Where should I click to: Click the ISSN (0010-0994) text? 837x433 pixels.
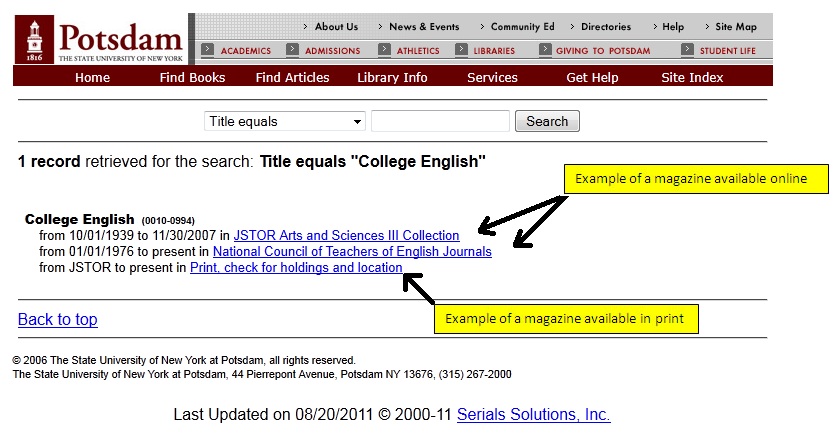[x=168, y=221]
